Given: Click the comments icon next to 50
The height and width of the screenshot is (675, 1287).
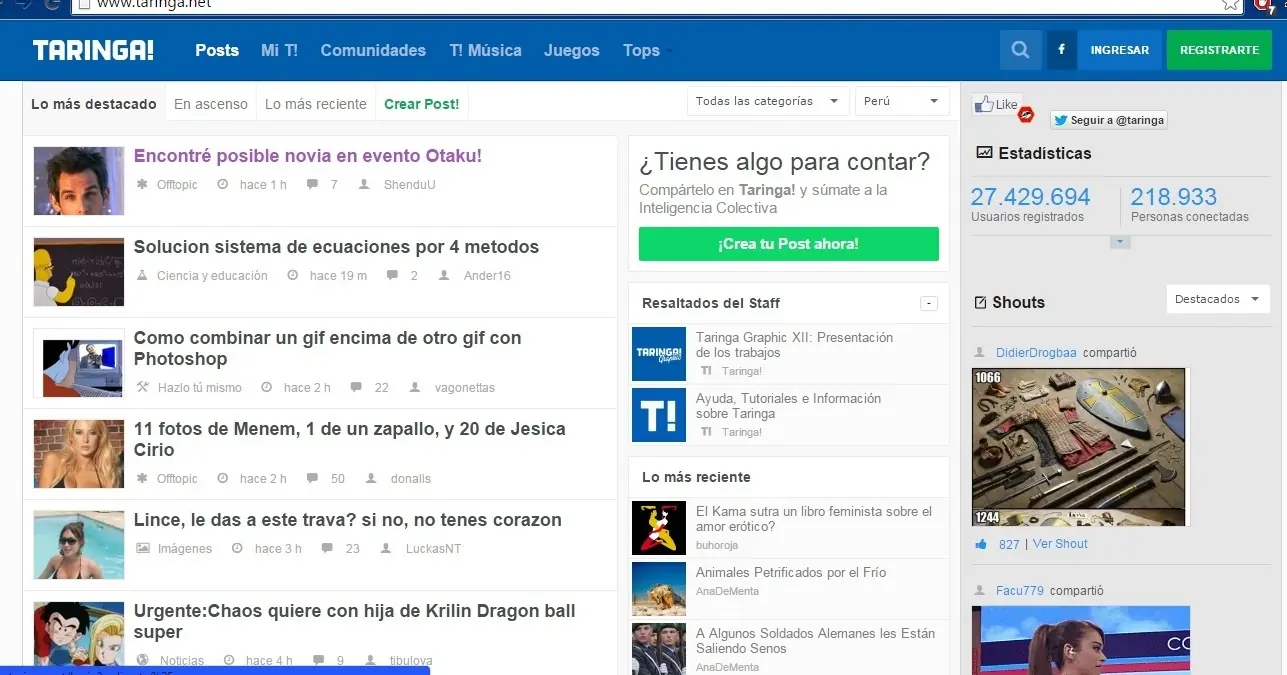Looking at the screenshot, I should point(312,479).
